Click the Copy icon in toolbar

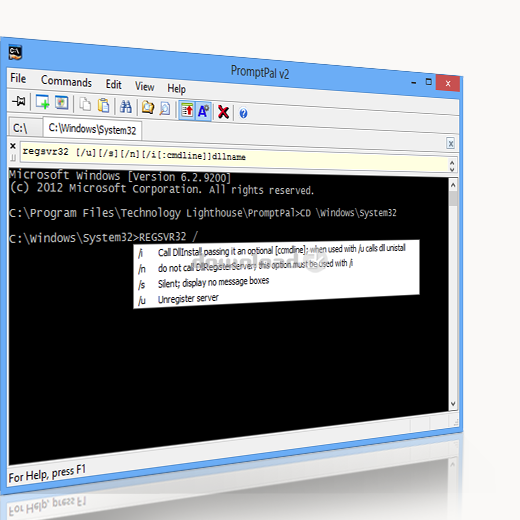85,104
